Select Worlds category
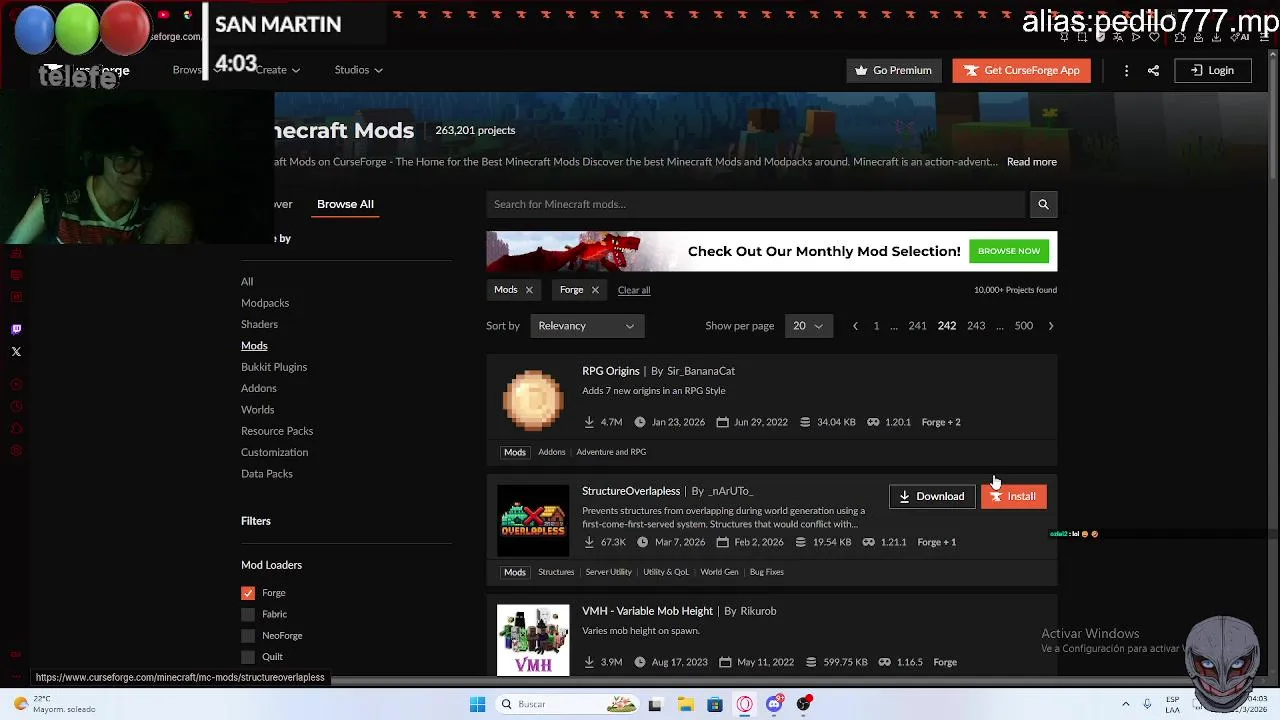 click(x=257, y=410)
